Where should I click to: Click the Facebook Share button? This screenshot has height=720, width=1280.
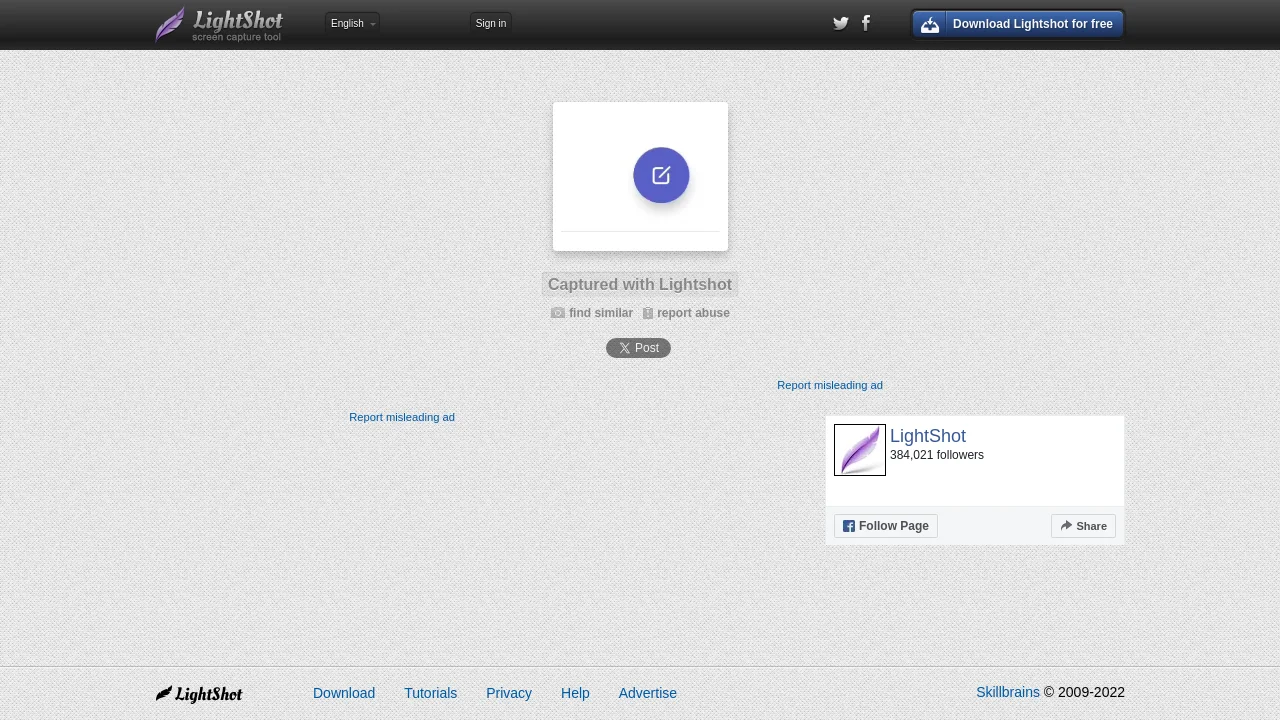click(x=1083, y=526)
